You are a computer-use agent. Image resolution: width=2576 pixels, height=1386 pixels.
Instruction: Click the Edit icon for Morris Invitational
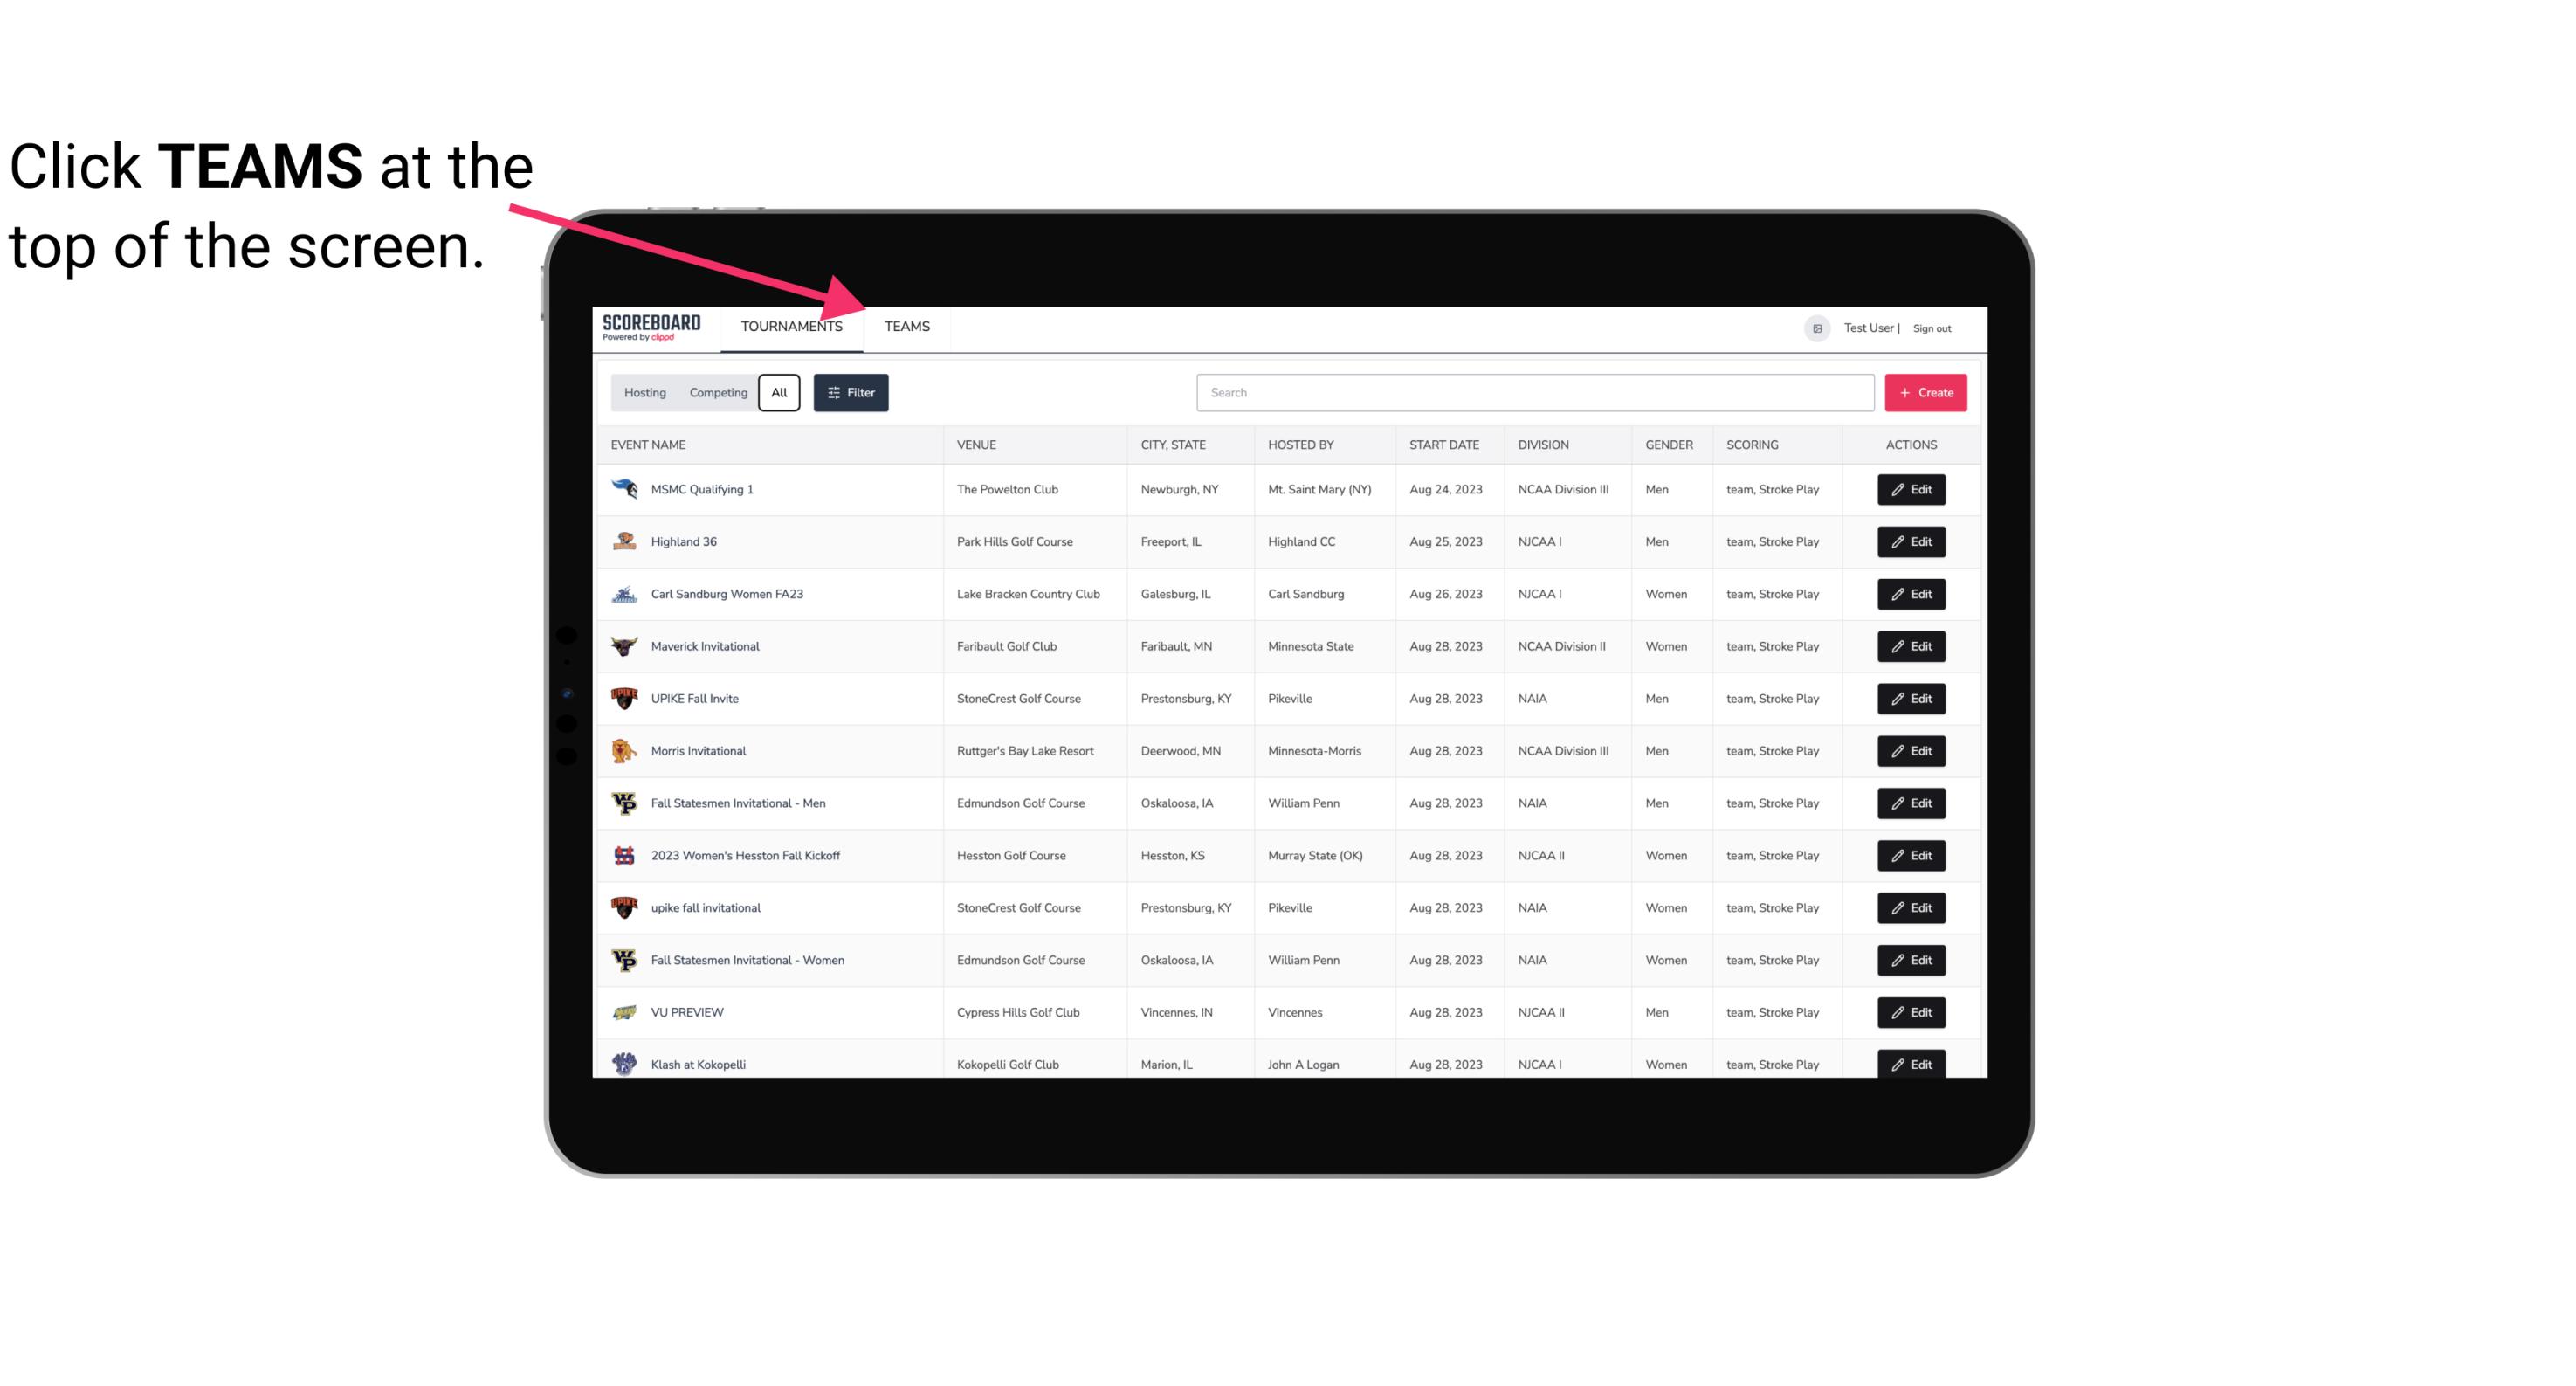pyautogui.click(x=1912, y=751)
